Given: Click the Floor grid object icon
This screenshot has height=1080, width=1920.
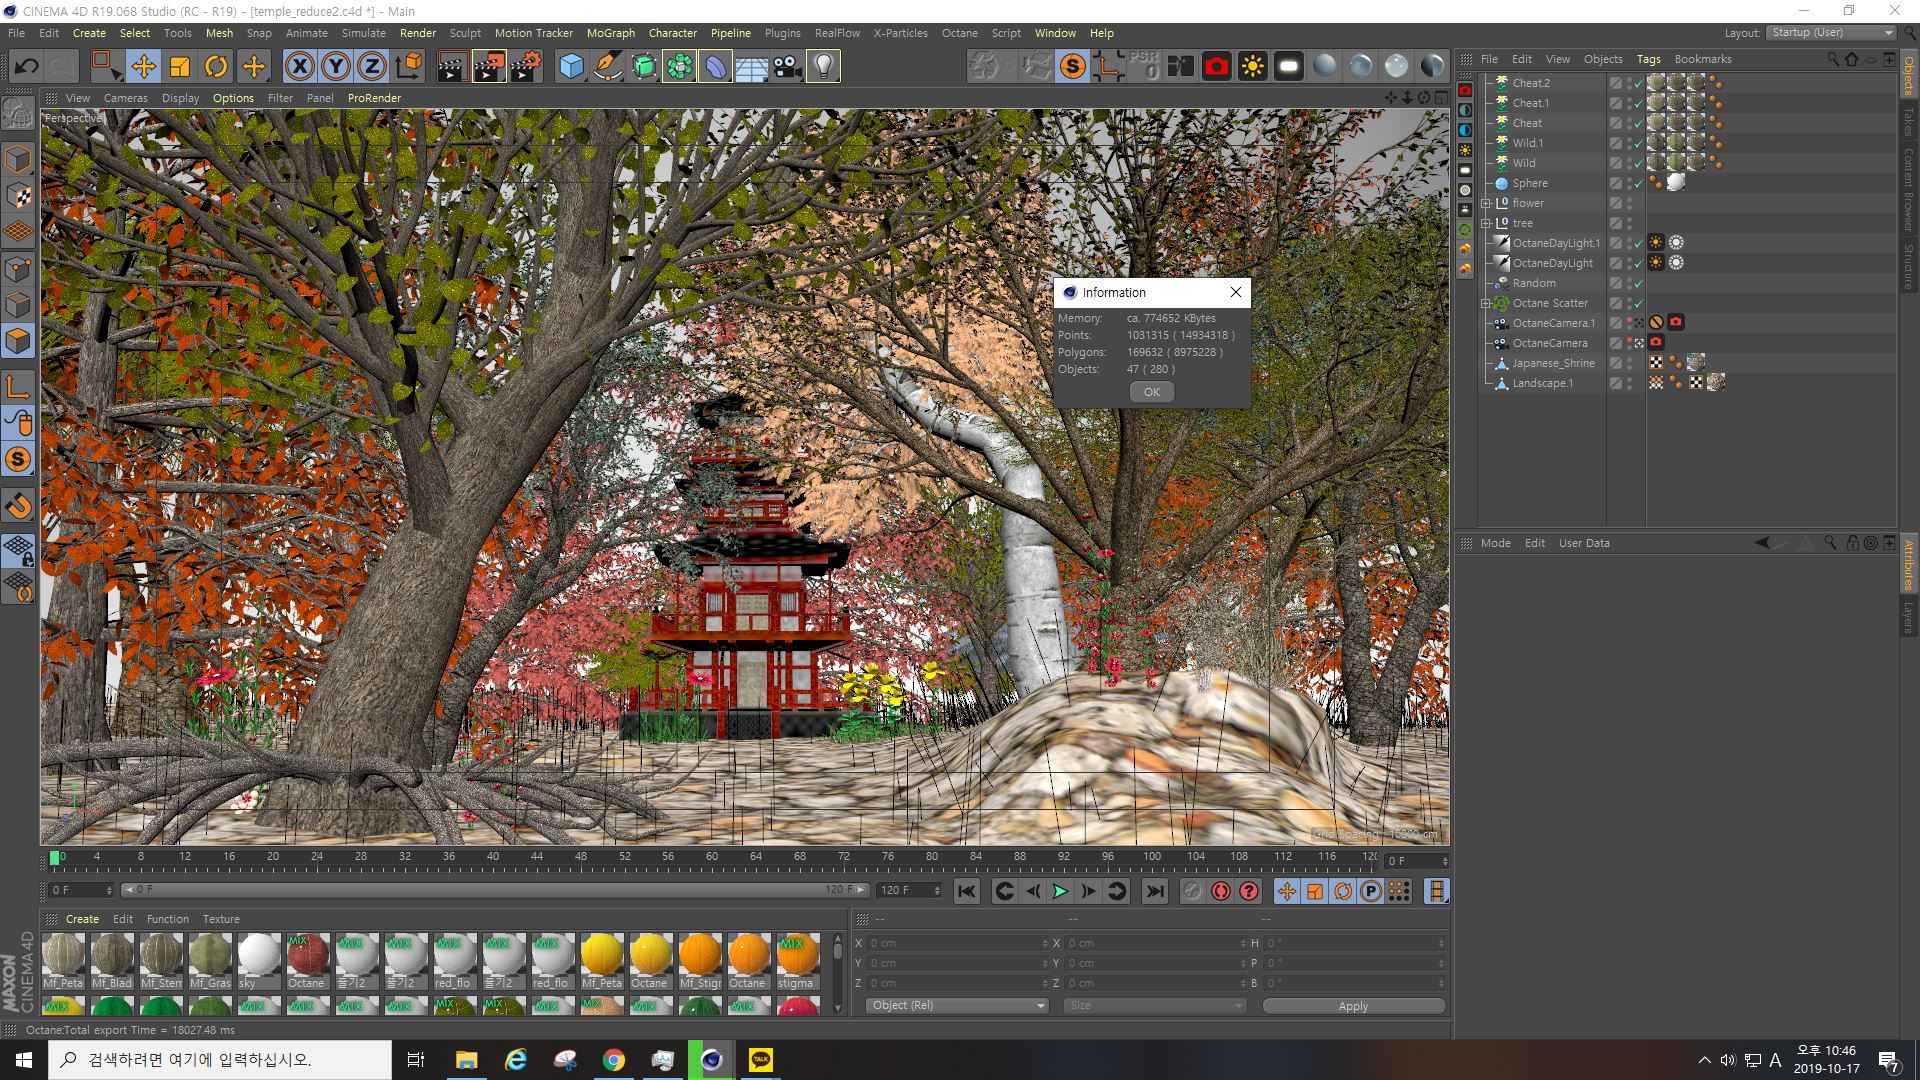Looking at the screenshot, I should (751, 67).
